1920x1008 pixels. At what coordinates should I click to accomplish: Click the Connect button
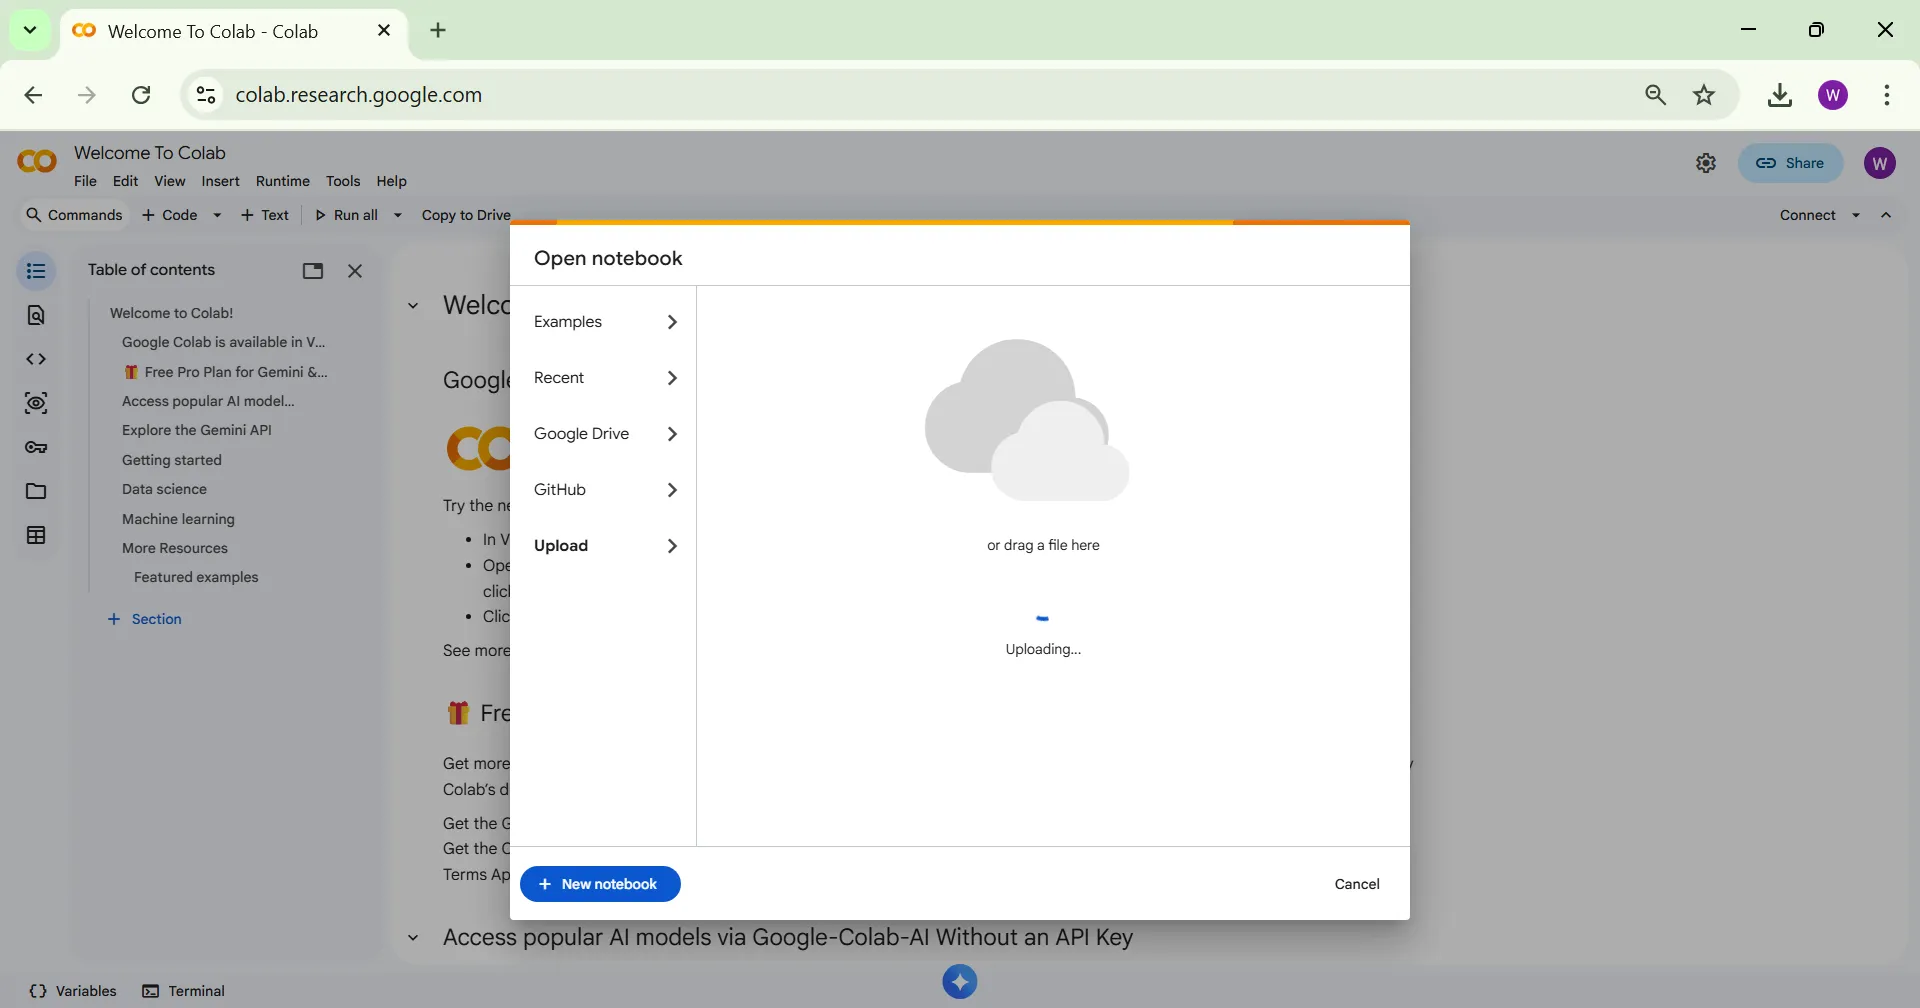tap(1808, 215)
